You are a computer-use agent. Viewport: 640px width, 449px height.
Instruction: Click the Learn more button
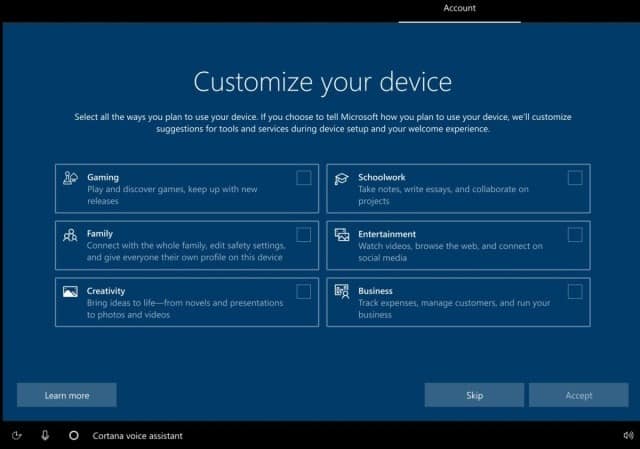(x=67, y=395)
